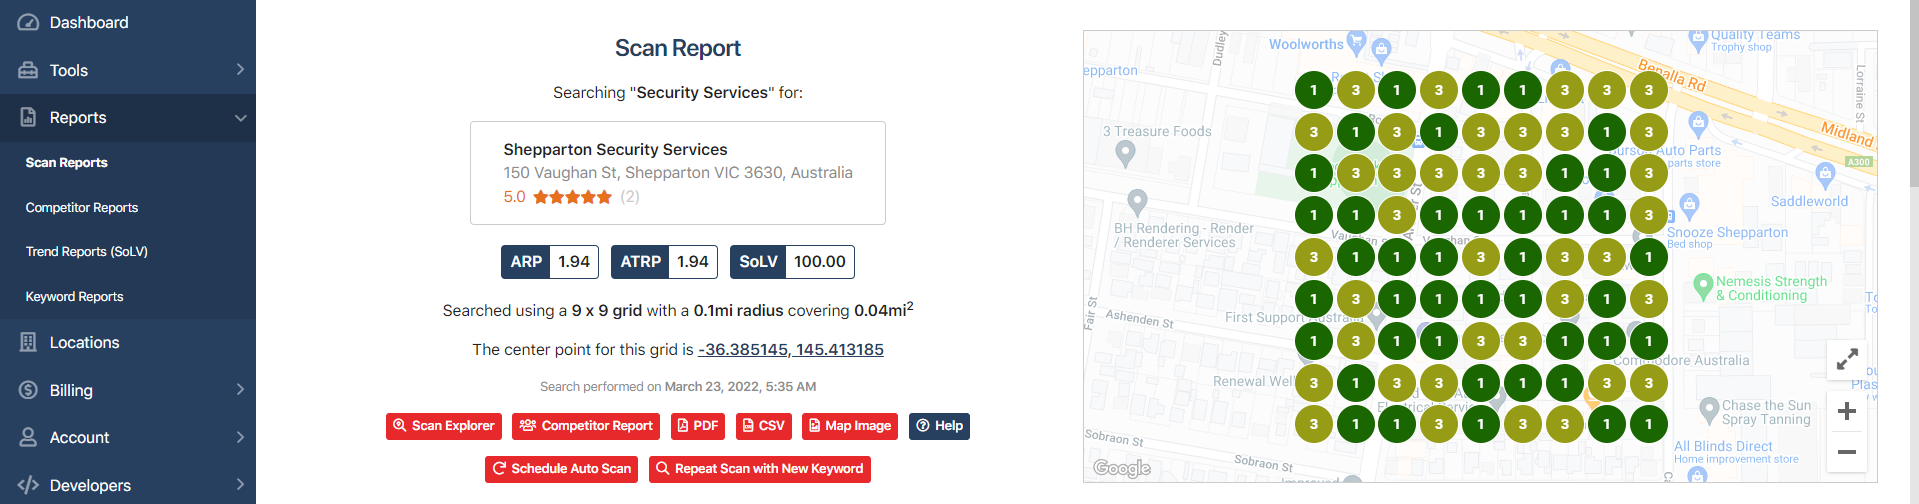Viewport: 1919px width, 504px height.
Task: Collapse the Reports menu chevron
Action: click(240, 118)
